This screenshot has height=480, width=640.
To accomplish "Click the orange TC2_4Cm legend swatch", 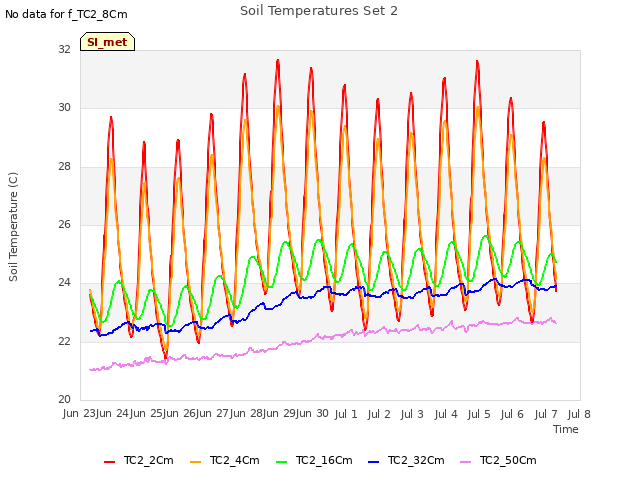I will pyautogui.click(x=196, y=462).
